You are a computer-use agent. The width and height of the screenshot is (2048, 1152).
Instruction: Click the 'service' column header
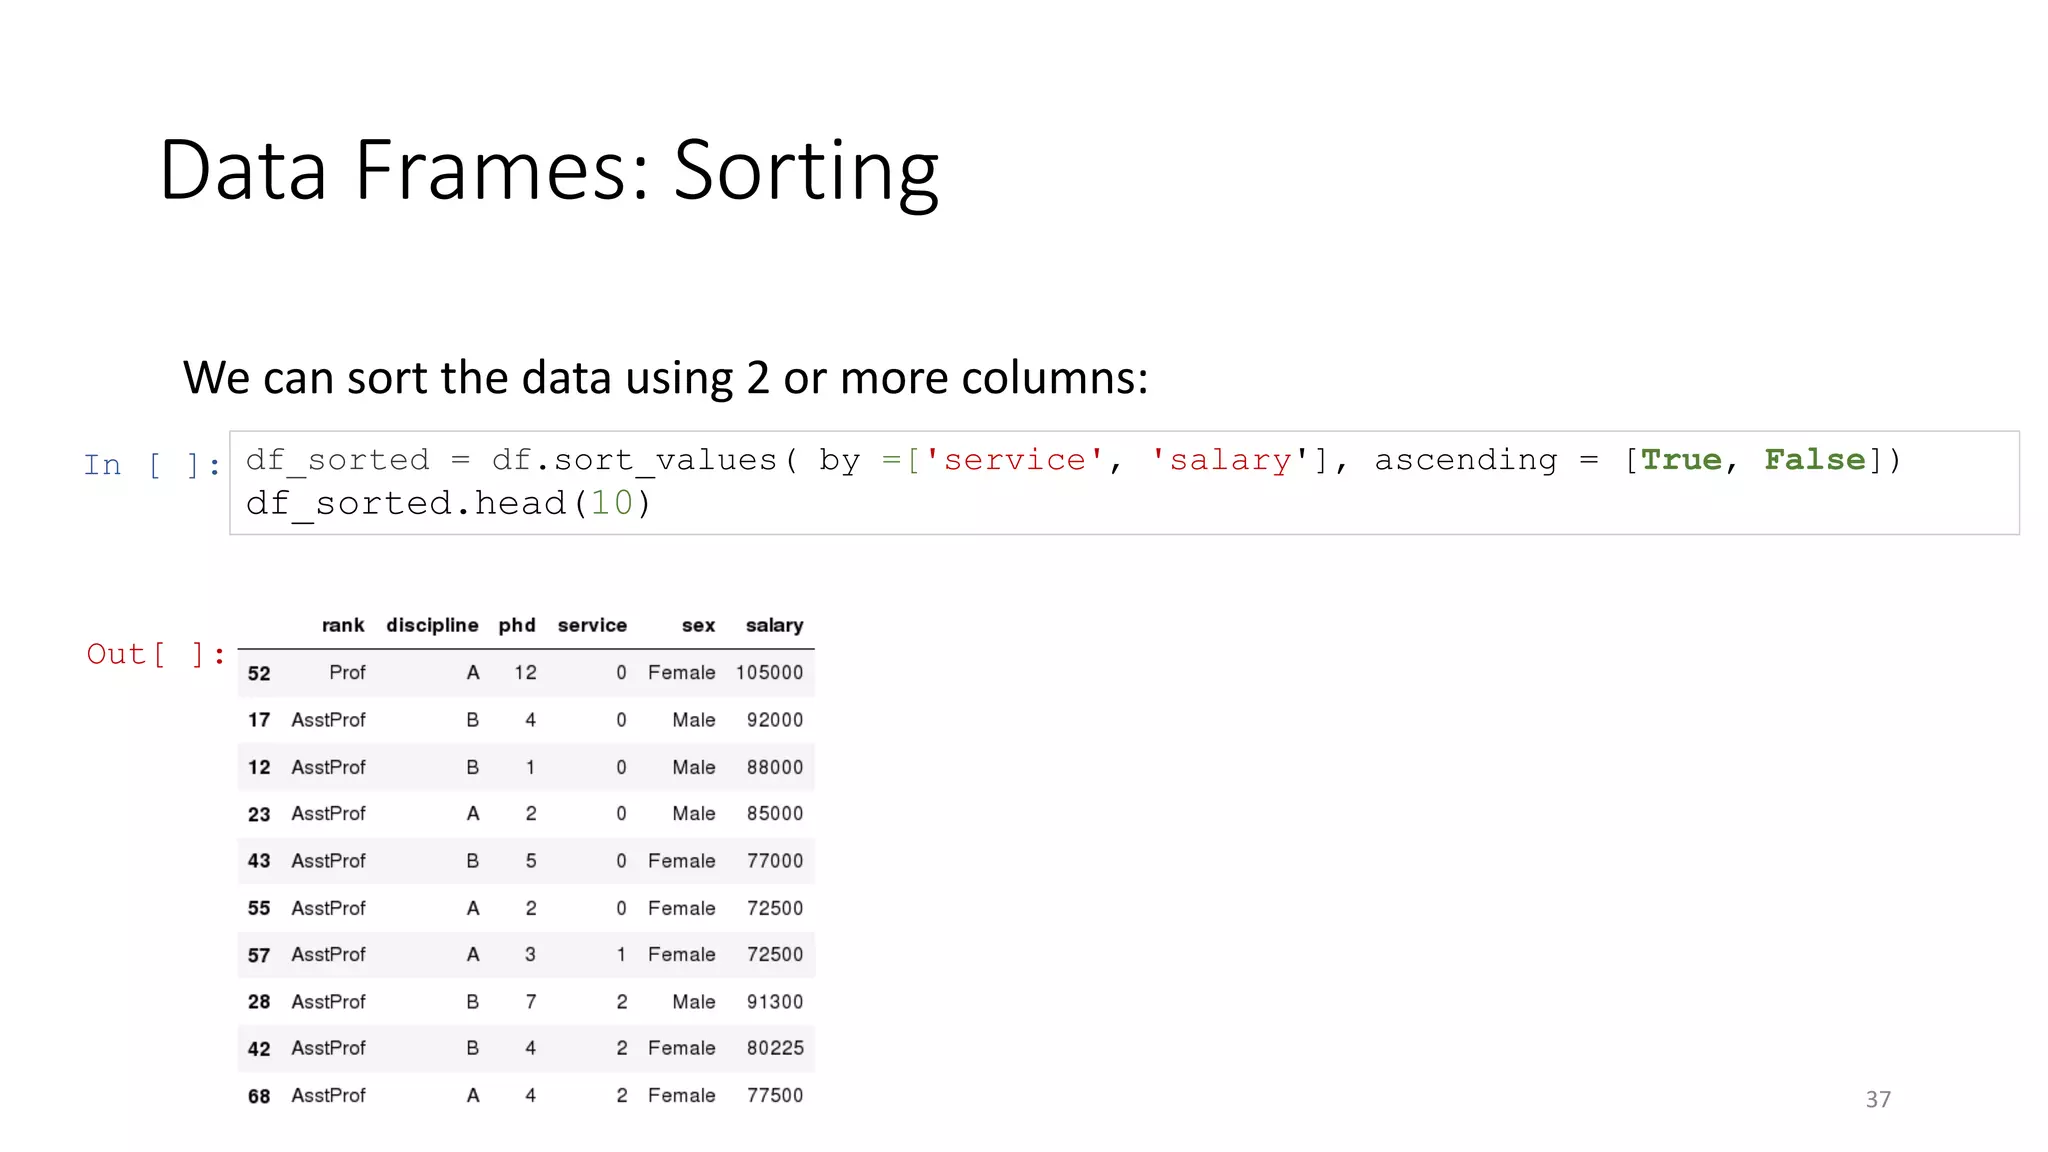pyautogui.click(x=592, y=625)
